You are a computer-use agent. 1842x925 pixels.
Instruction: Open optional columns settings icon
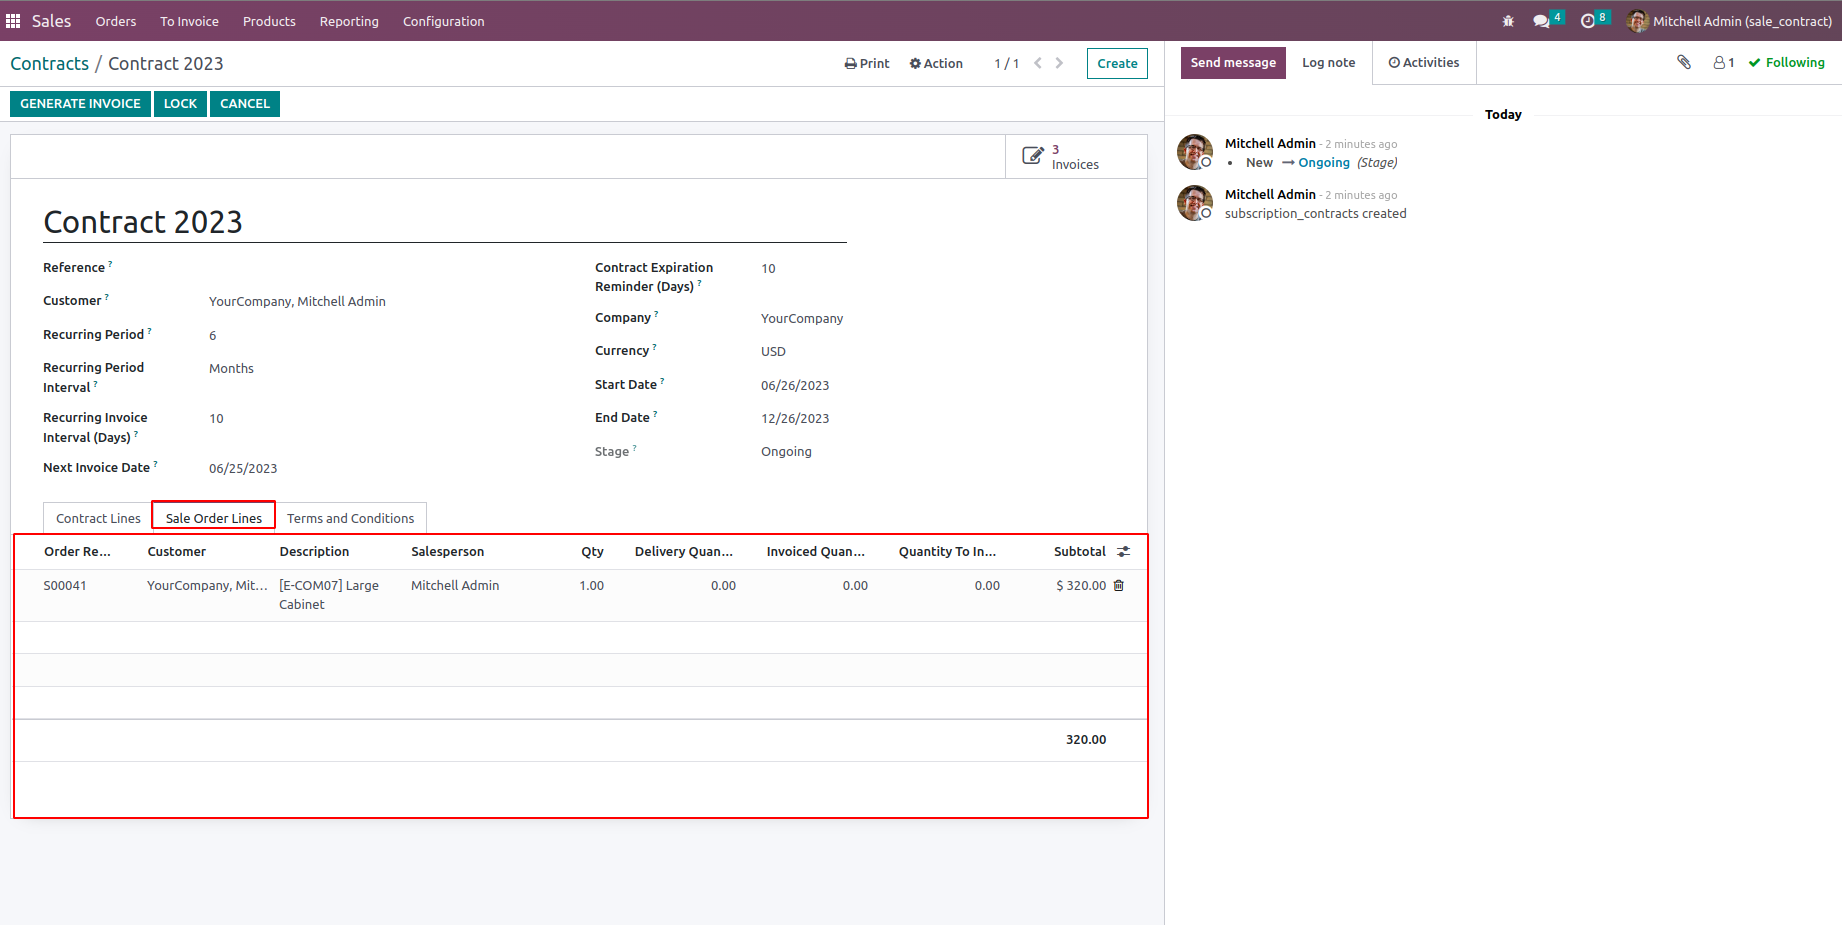(x=1124, y=552)
